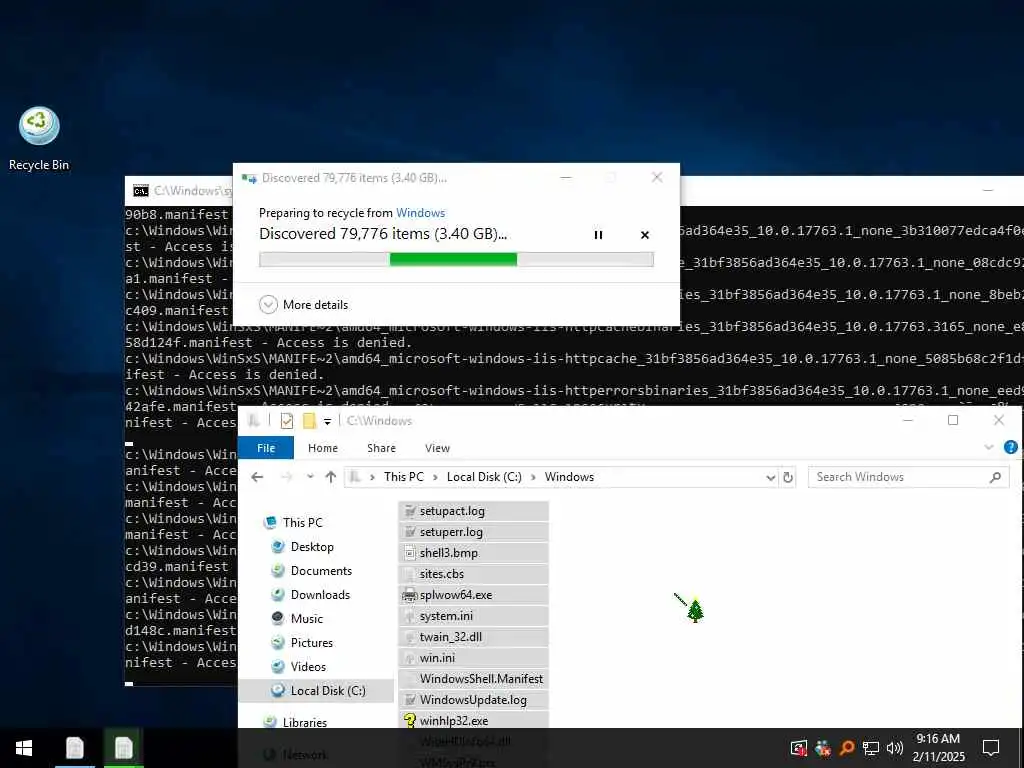Open the Home ribbon tab
Image resolution: width=1024 pixels, height=768 pixels.
pos(323,448)
